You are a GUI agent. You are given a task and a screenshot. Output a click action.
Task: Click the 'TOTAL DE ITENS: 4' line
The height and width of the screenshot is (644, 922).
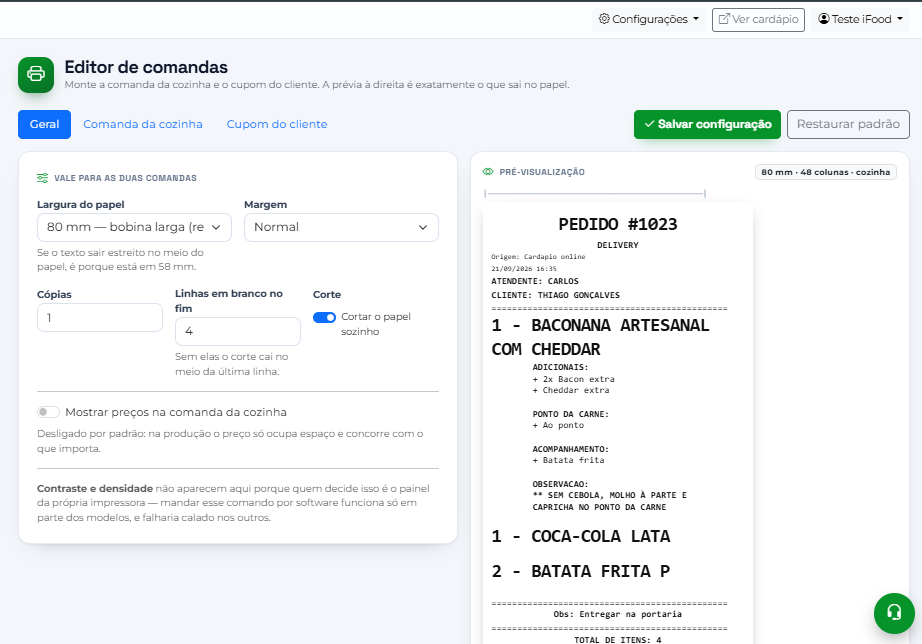click(x=617, y=639)
